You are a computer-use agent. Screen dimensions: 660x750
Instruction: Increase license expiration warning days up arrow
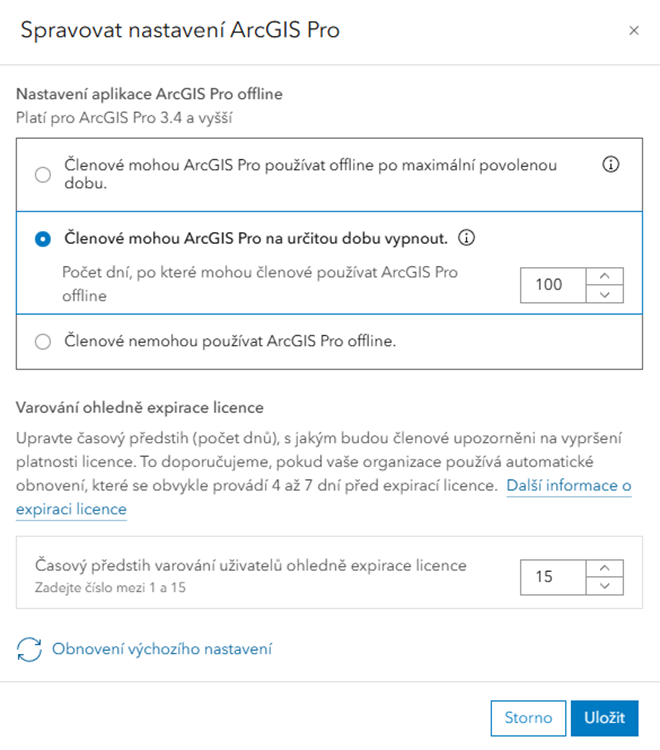[x=605, y=568]
